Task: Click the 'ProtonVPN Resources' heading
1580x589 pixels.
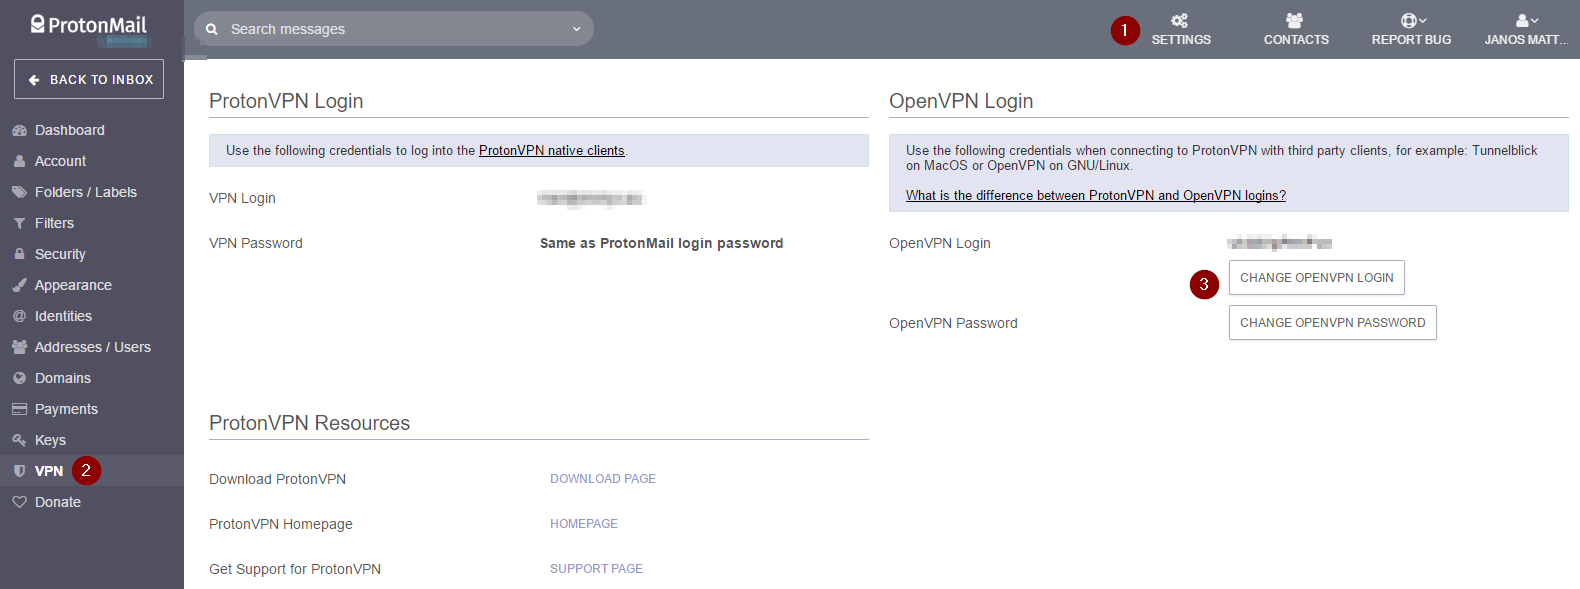Action: (x=309, y=423)
